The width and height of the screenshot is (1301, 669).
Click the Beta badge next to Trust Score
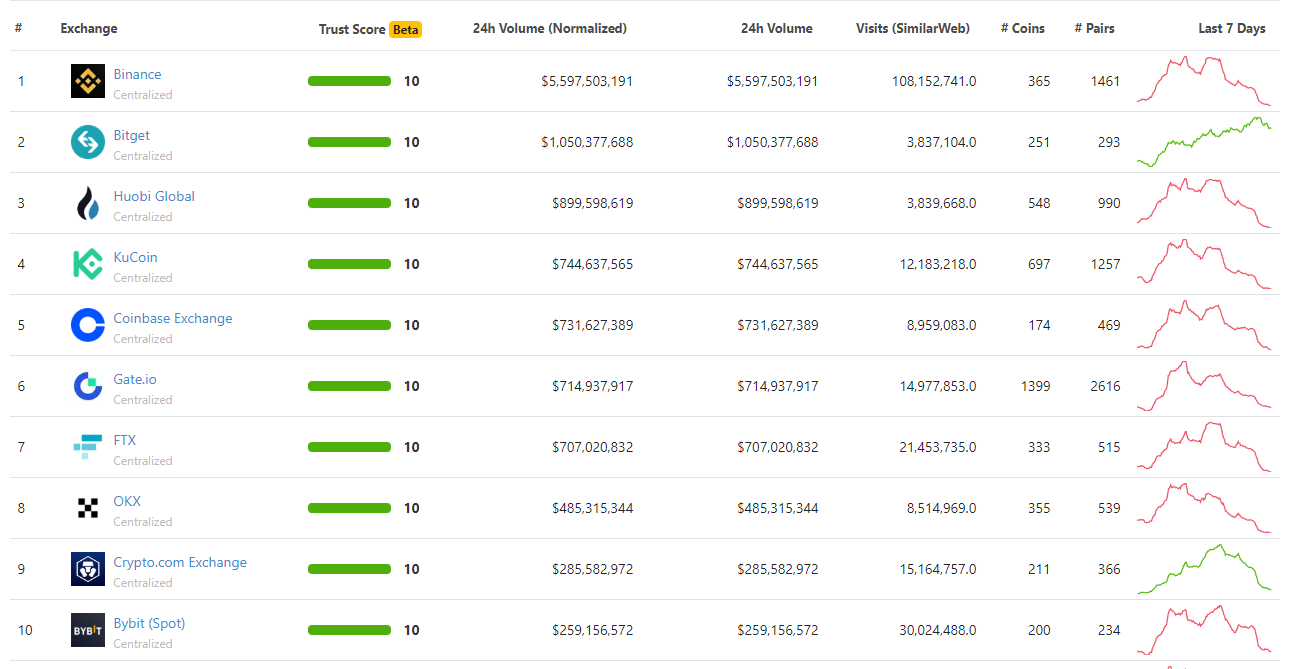click(x=406, y=29)
